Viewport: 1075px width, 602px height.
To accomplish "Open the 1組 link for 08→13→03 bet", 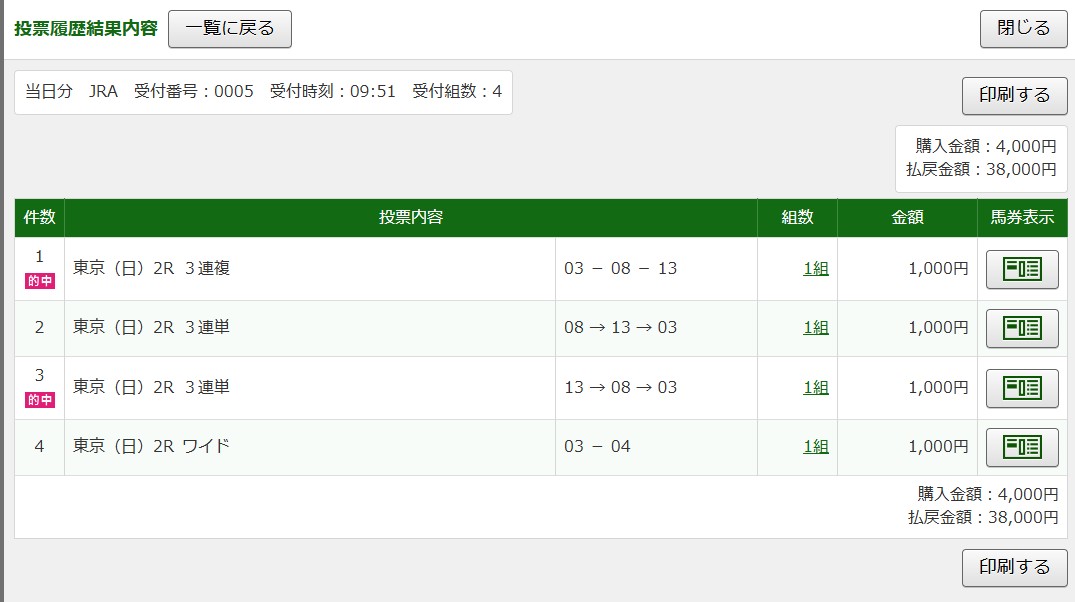I will [815, 328].
